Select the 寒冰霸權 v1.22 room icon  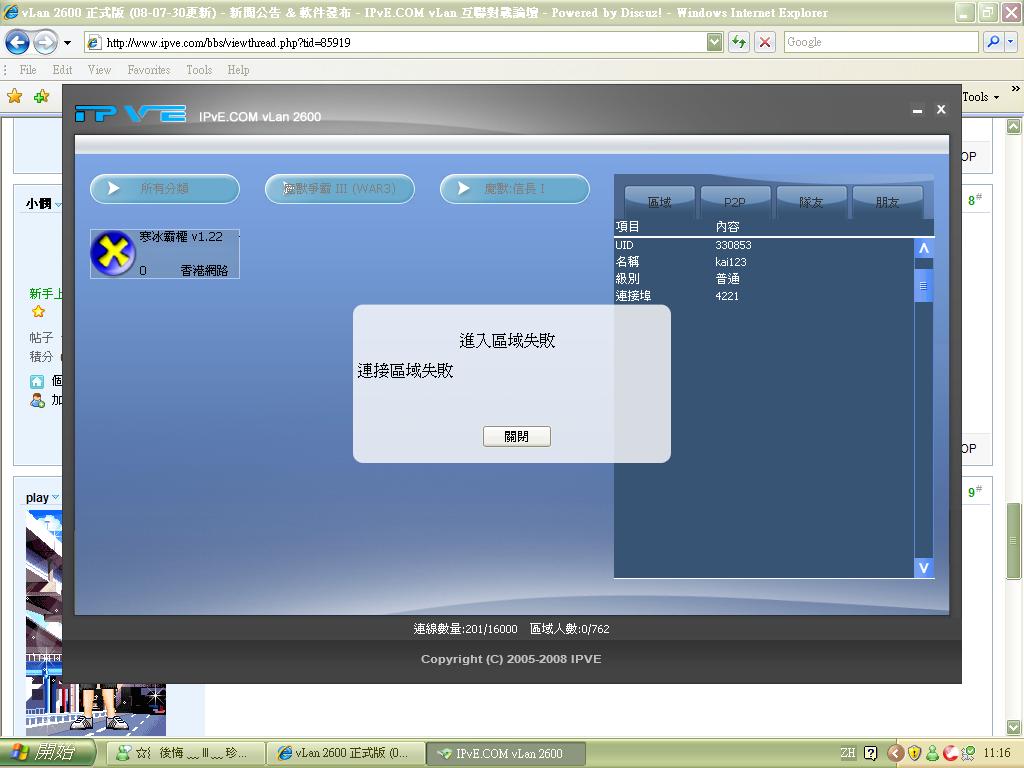pyautogui.click(x=113, y=253)
